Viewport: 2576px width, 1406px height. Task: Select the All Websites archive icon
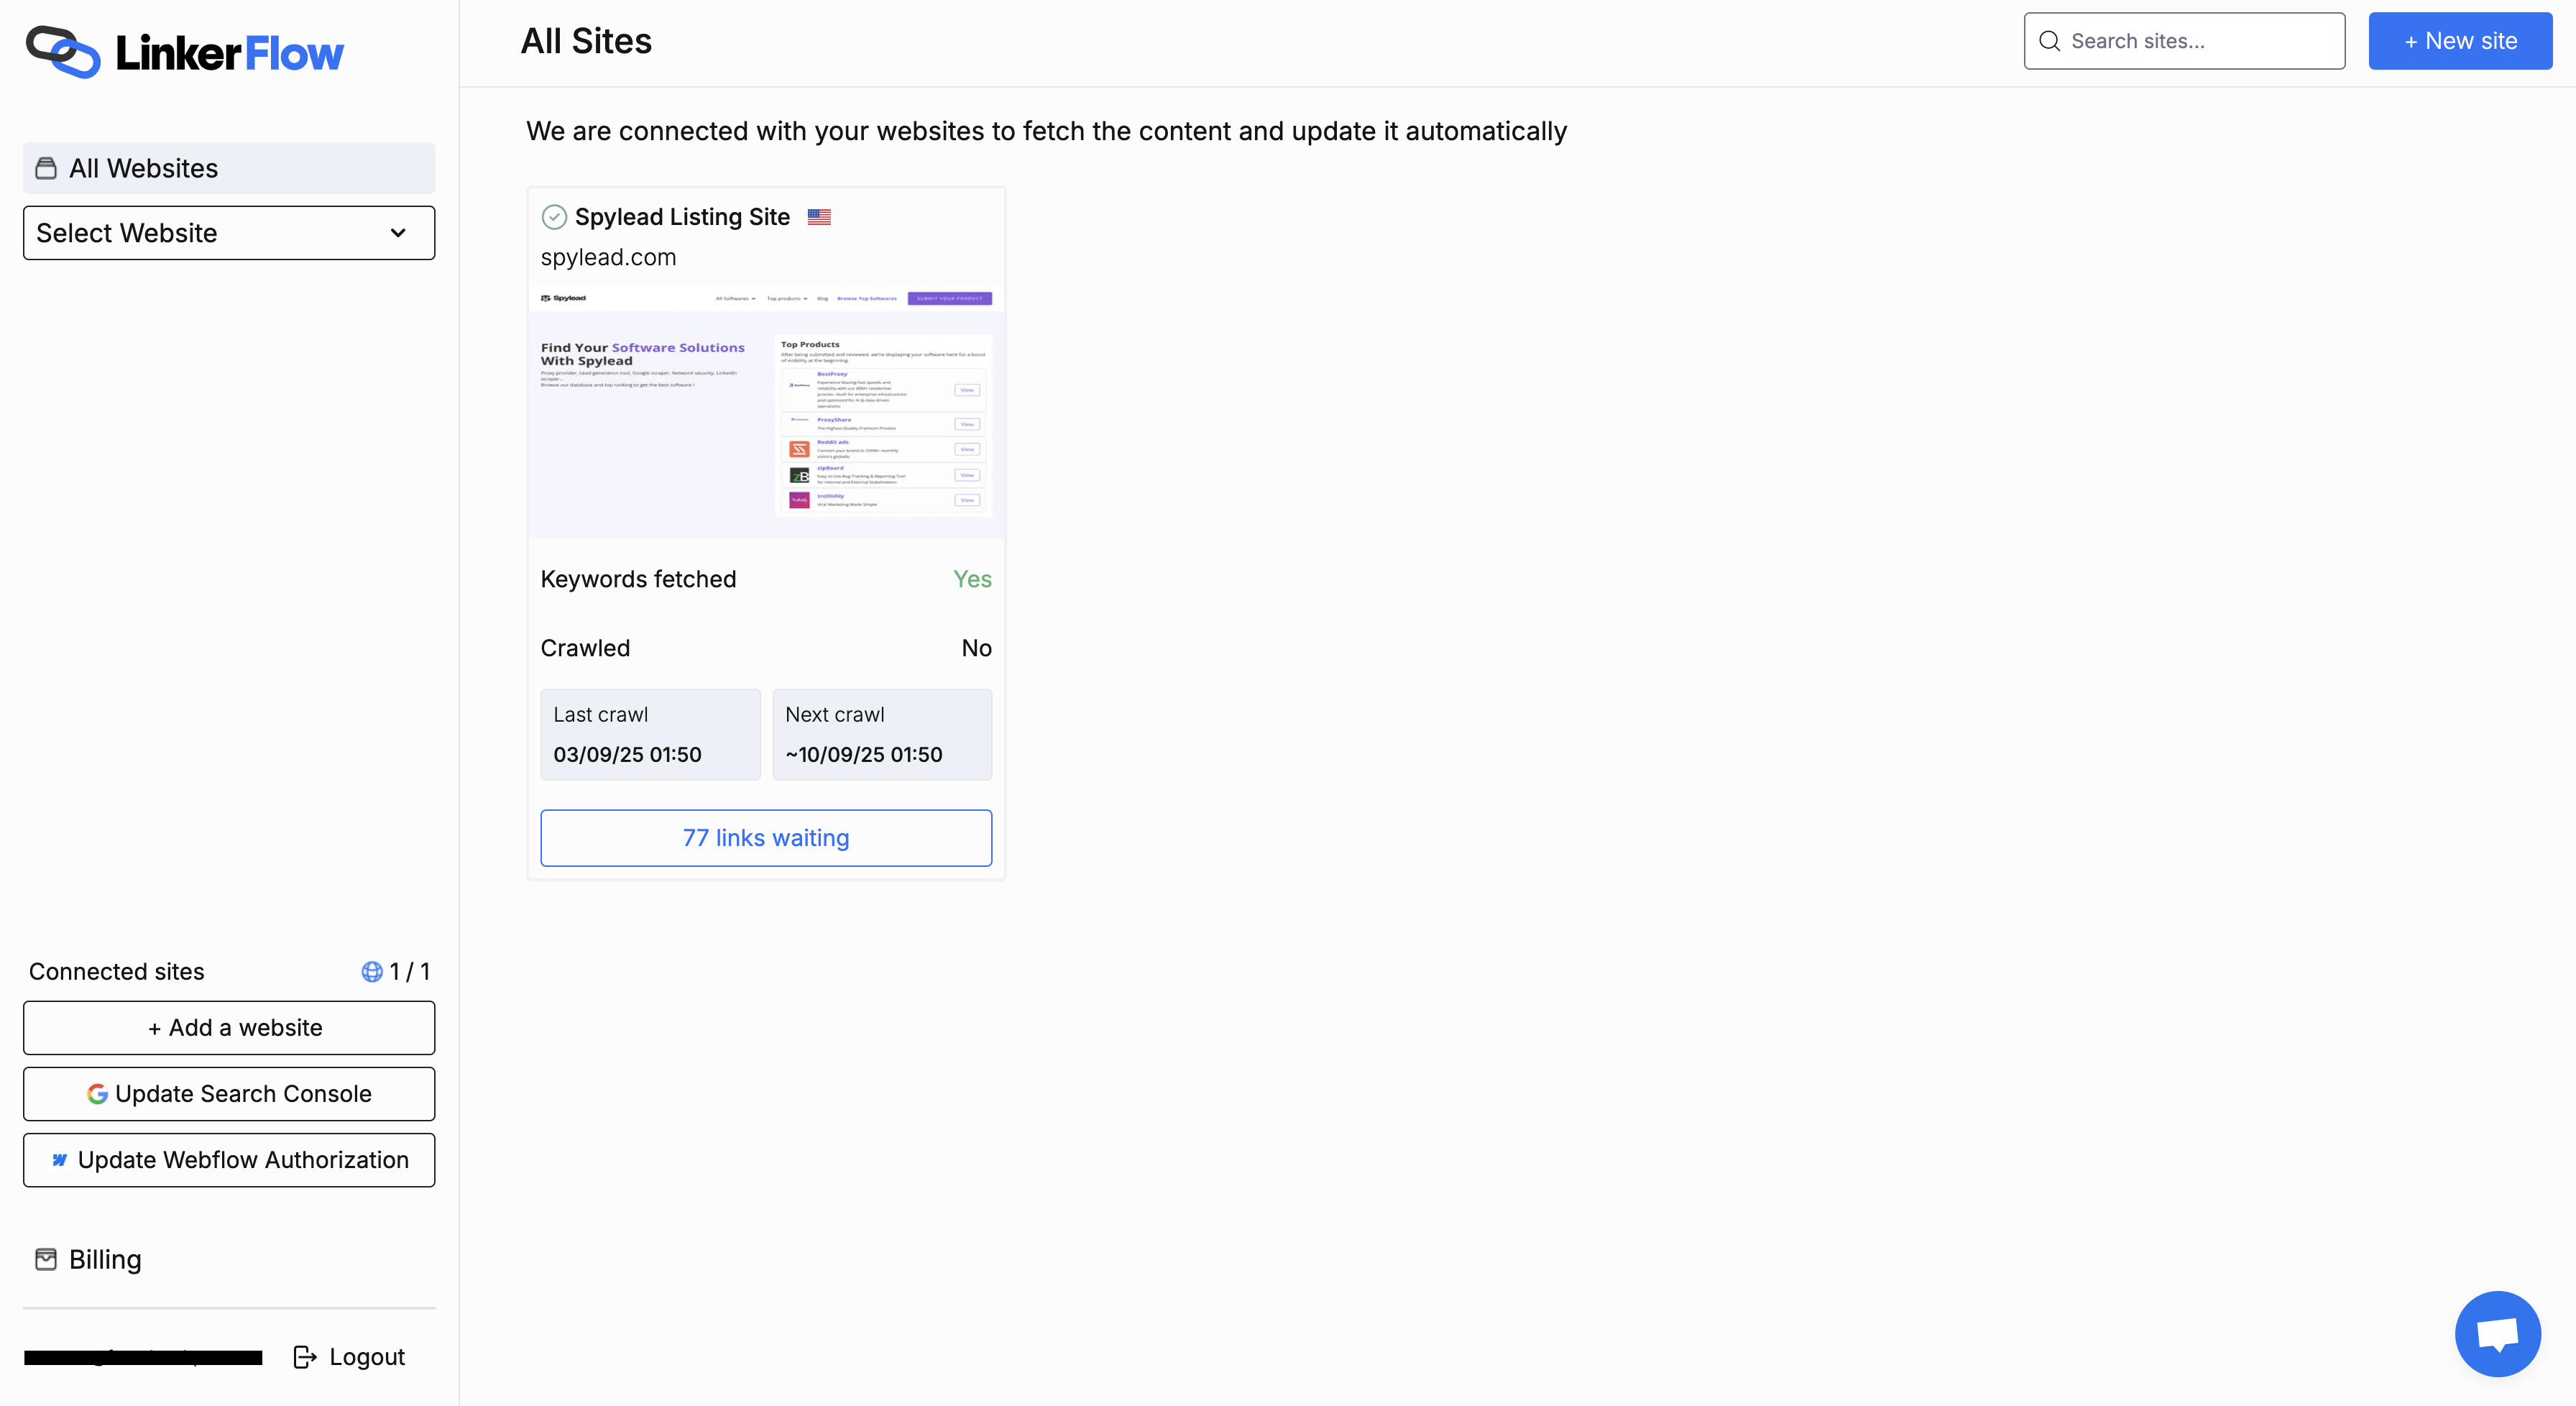click(x=45, y=168)
